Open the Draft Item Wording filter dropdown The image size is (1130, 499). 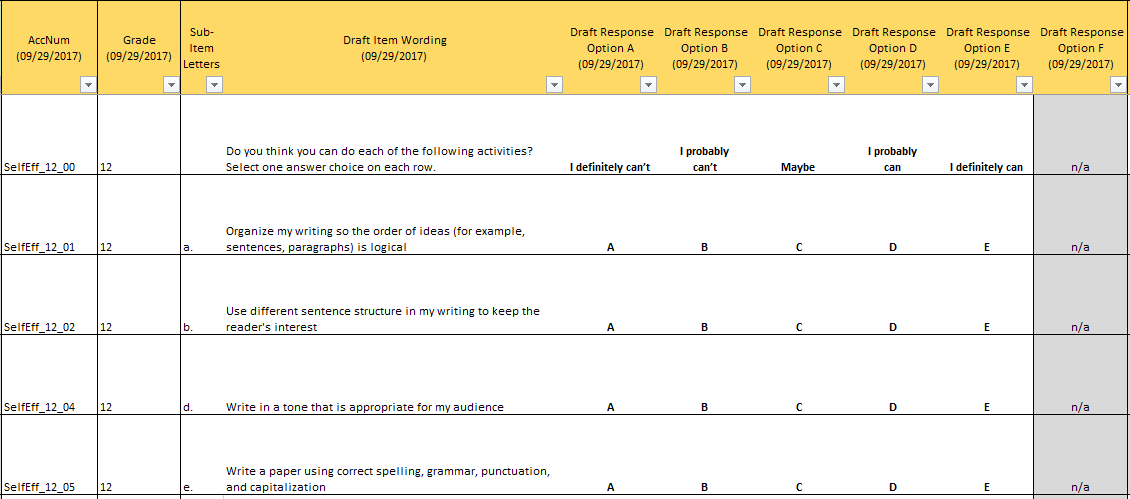click(555, 86)
